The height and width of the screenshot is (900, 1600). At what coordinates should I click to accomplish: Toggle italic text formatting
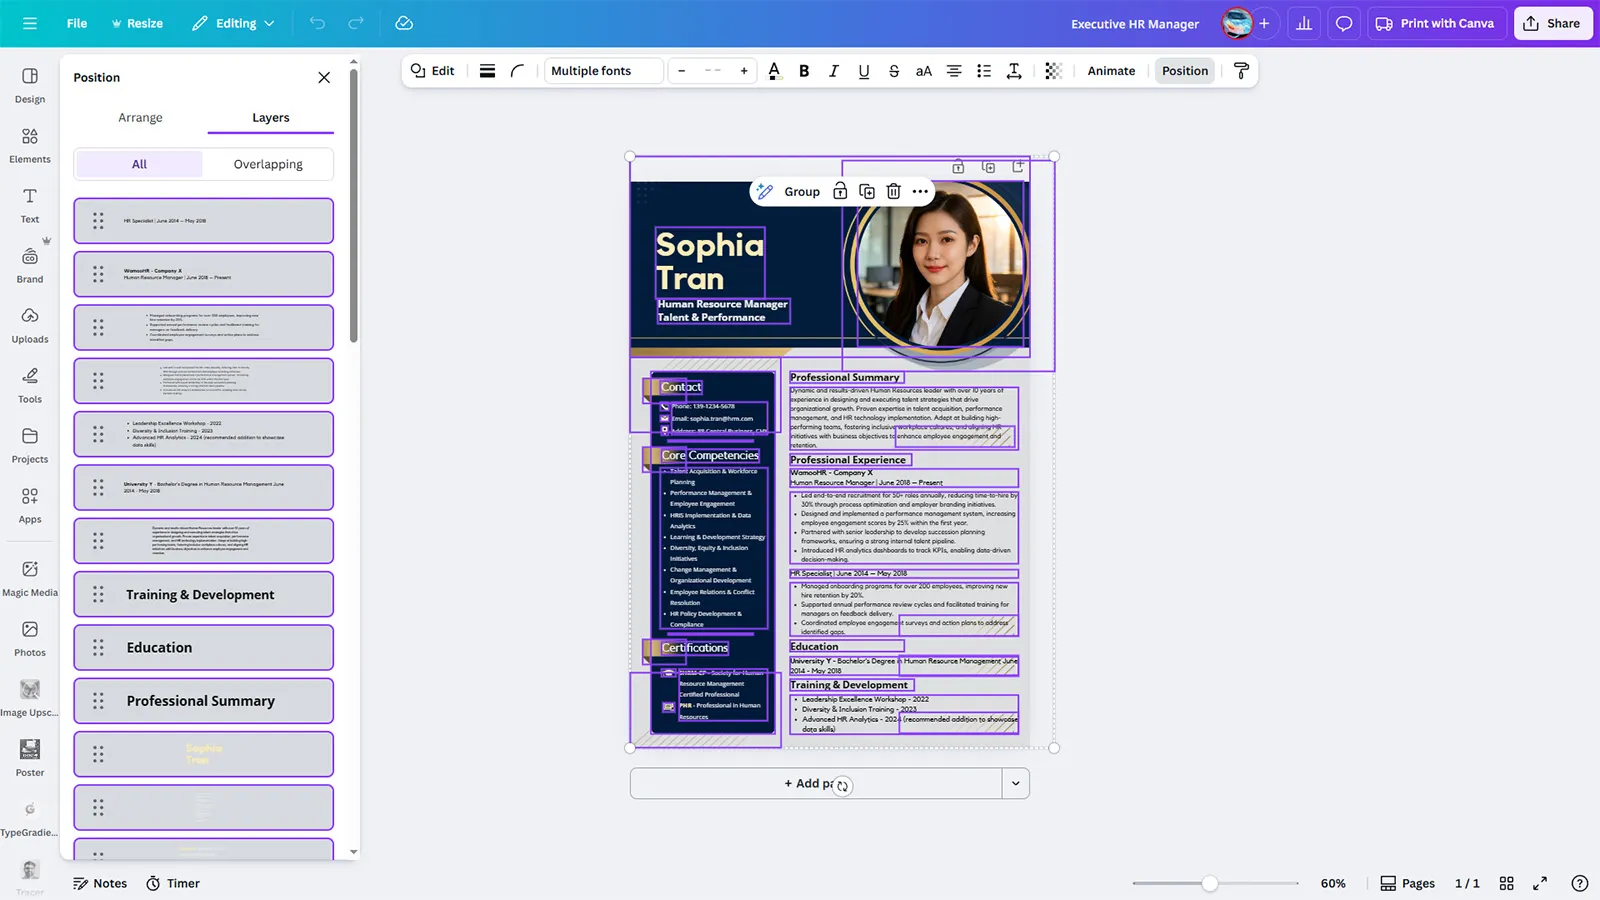tap(834, 71)
